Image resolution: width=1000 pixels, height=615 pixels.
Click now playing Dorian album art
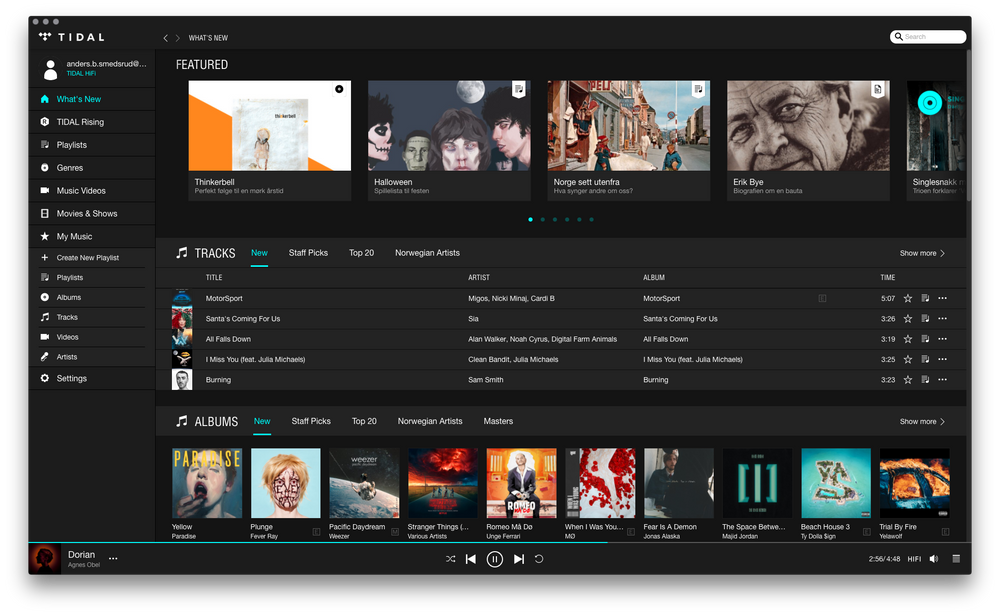point(45,559)
